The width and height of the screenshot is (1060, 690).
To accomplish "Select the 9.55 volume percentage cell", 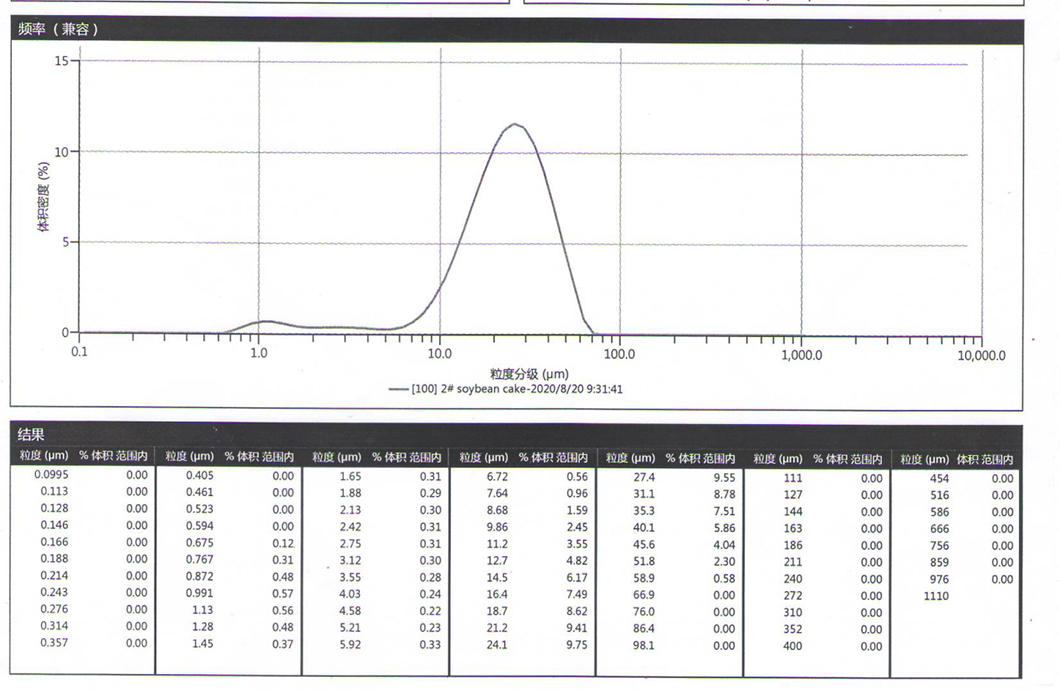I will pyautogui.click(x=722, y=478).
